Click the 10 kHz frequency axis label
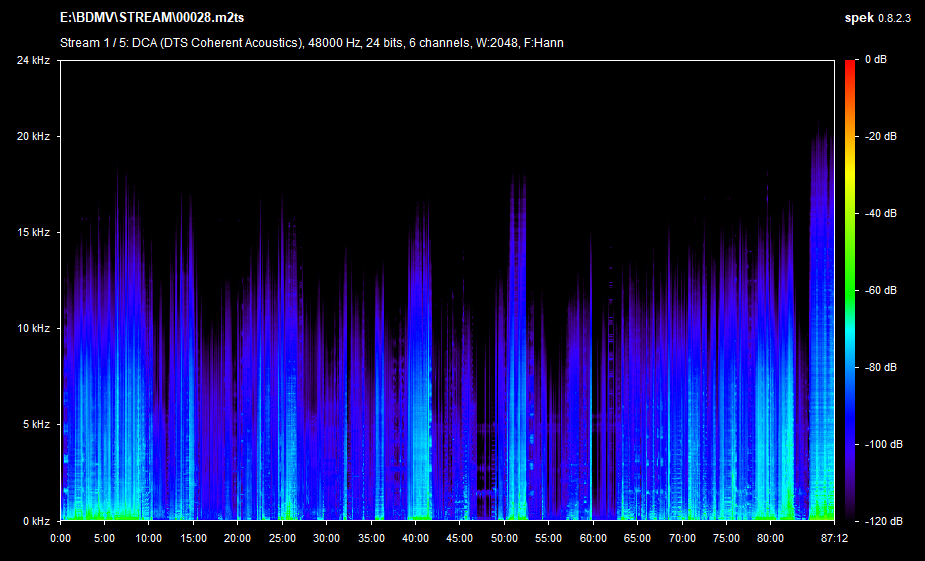 34,329
